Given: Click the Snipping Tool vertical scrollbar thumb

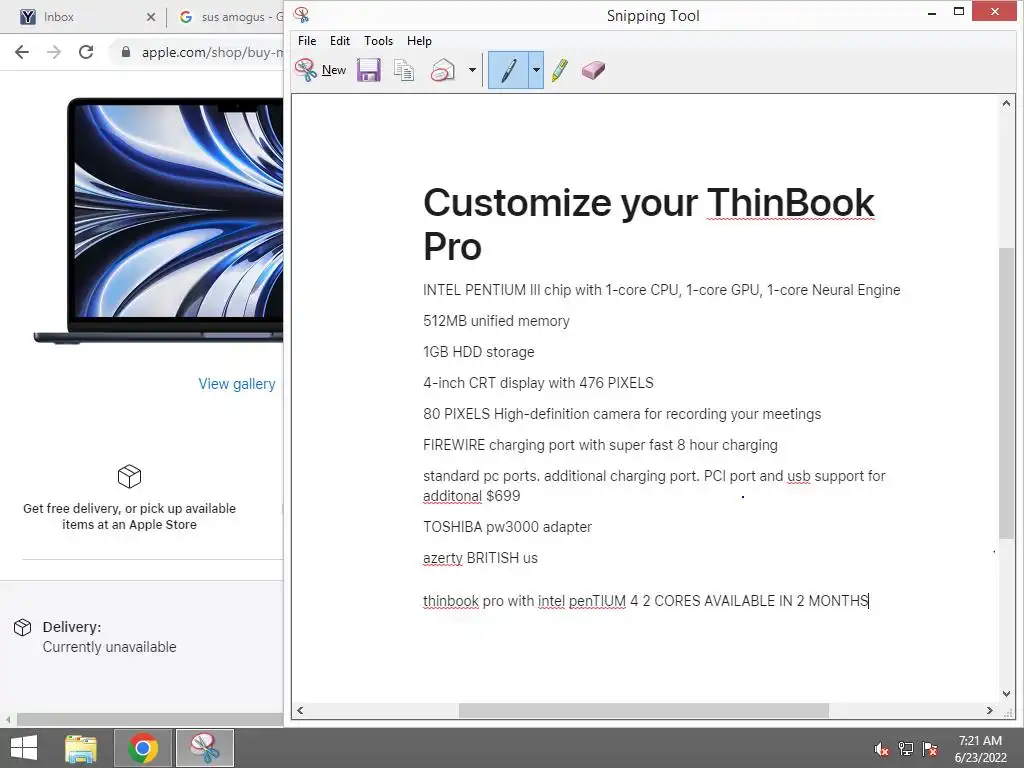Looking at the screenshot, I should click(1006, 393).
